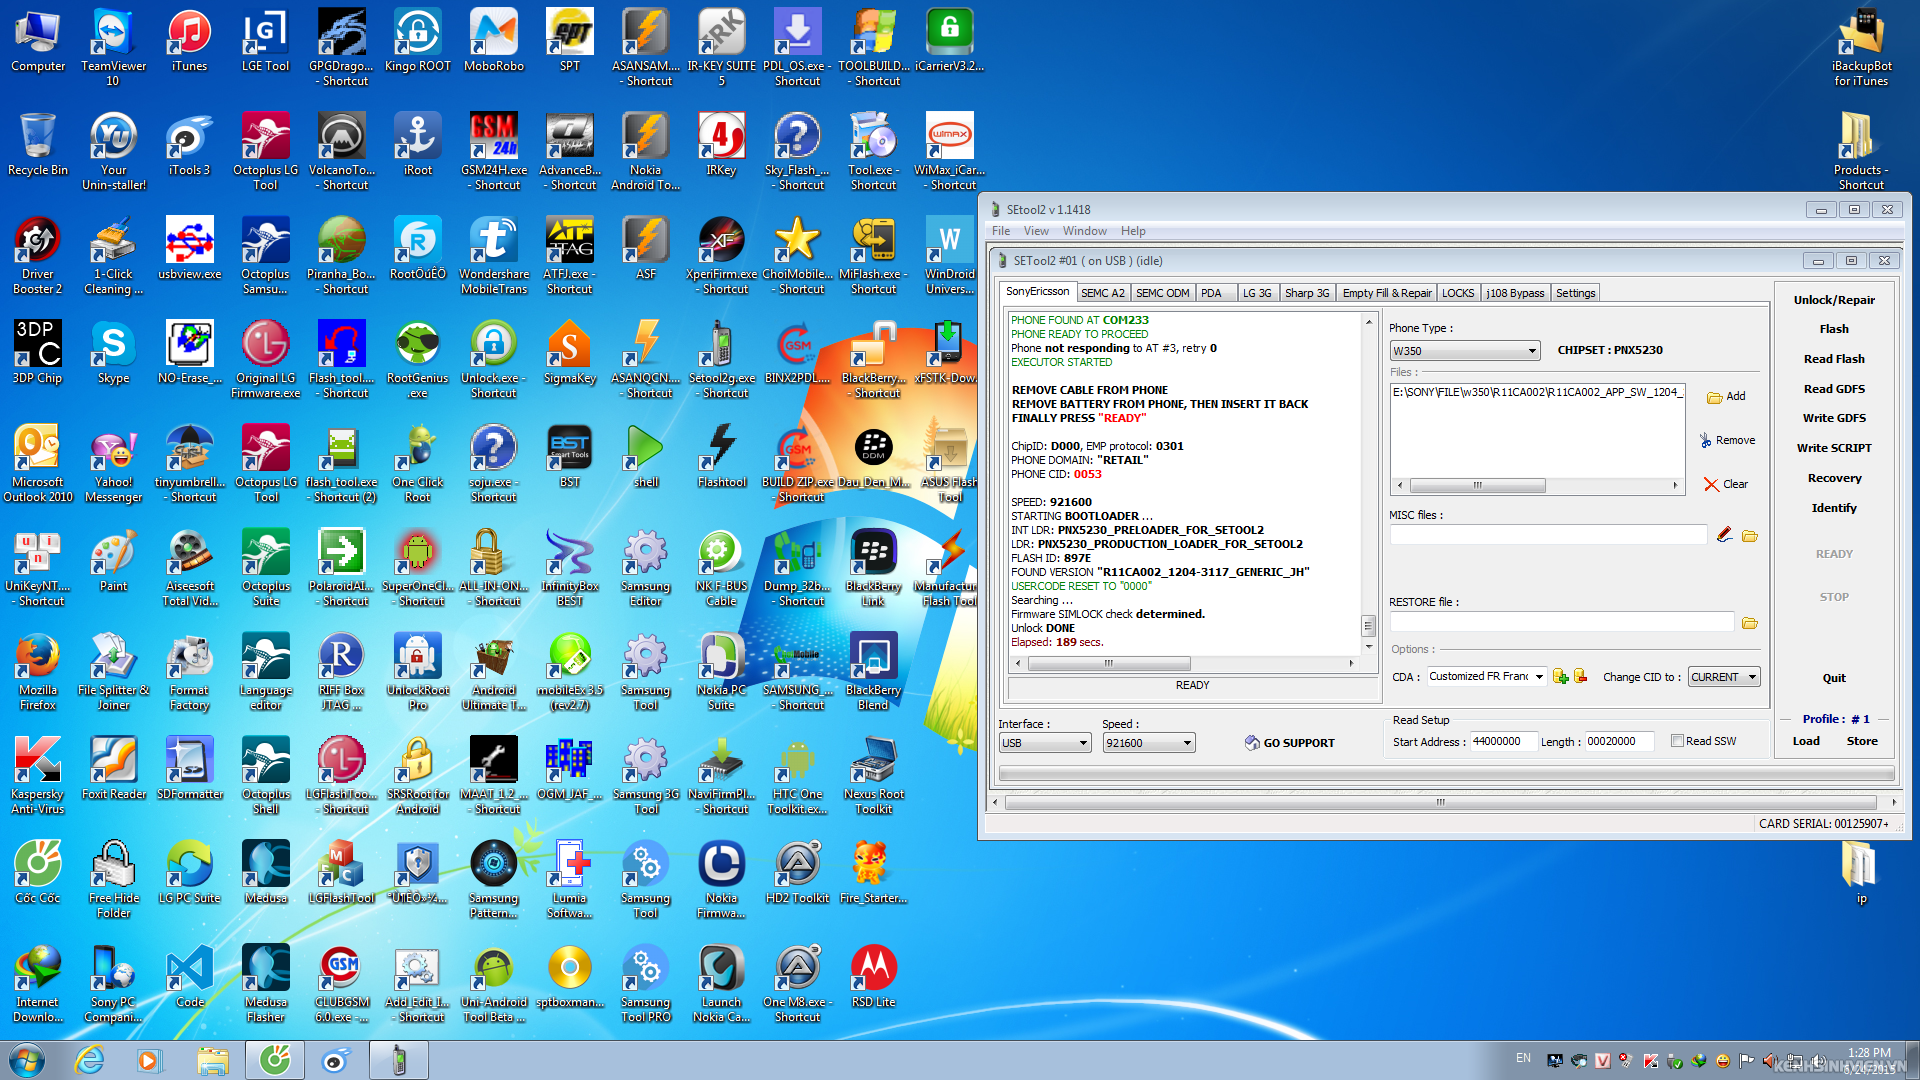Click the Length input field
The height and width of the screenshot is (1080, 1920).
click(x=1619, y=741)
